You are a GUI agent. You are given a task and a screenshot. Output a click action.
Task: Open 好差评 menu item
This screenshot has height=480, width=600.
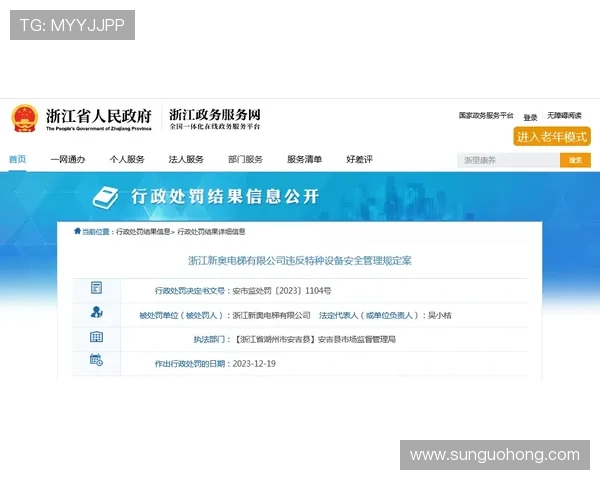(359, 159)
